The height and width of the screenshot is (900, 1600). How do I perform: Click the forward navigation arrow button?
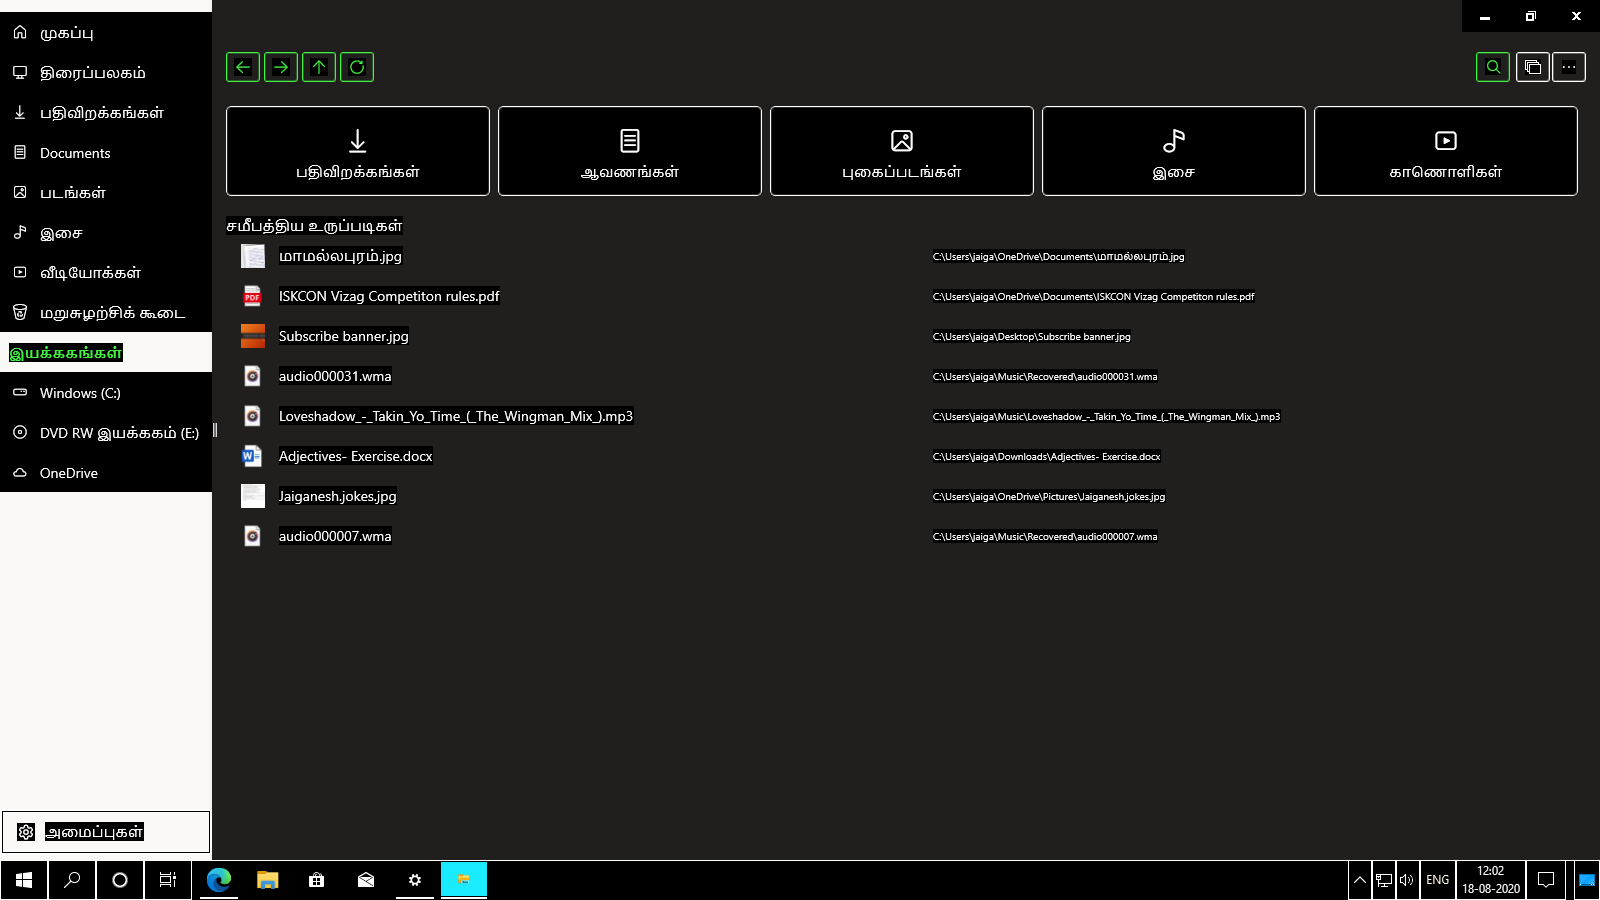pyautogui.click(x=281, y=67)
